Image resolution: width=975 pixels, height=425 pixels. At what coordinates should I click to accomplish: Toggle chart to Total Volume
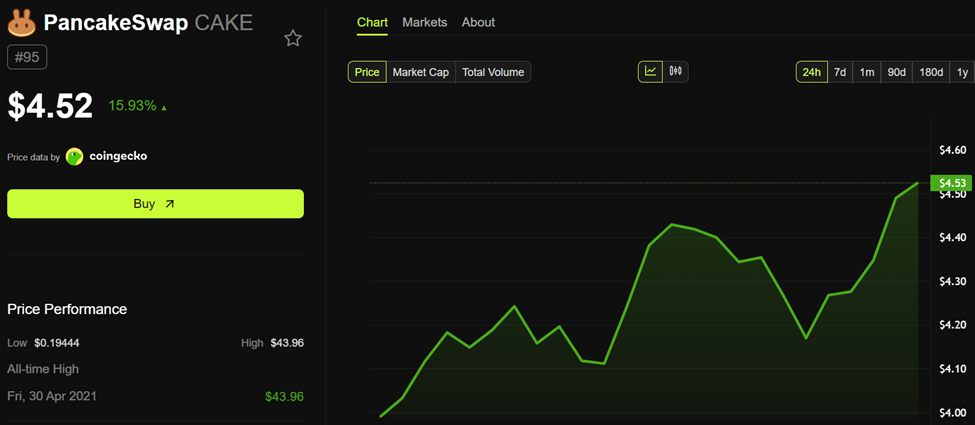tap(493, 72)
